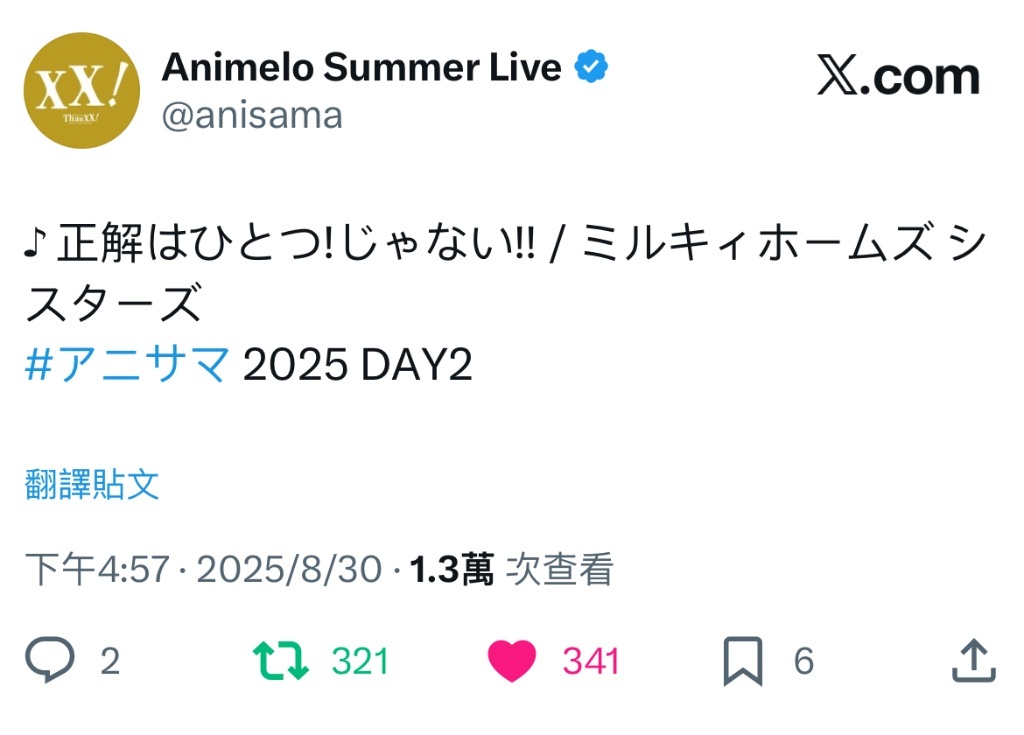Click the 341 likes count
The image size is (1024, 735).
click(x=591, y=661)
